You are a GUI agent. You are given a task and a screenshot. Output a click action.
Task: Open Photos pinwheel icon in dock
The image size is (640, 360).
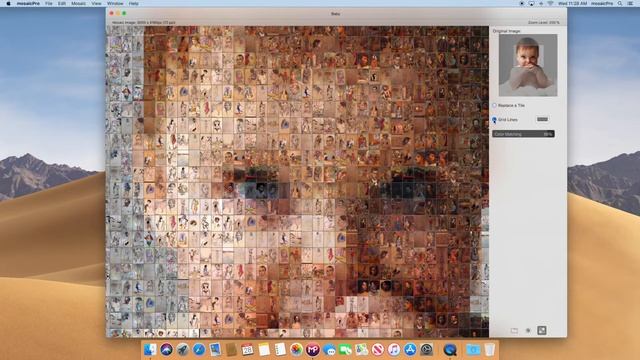(296, 350)
